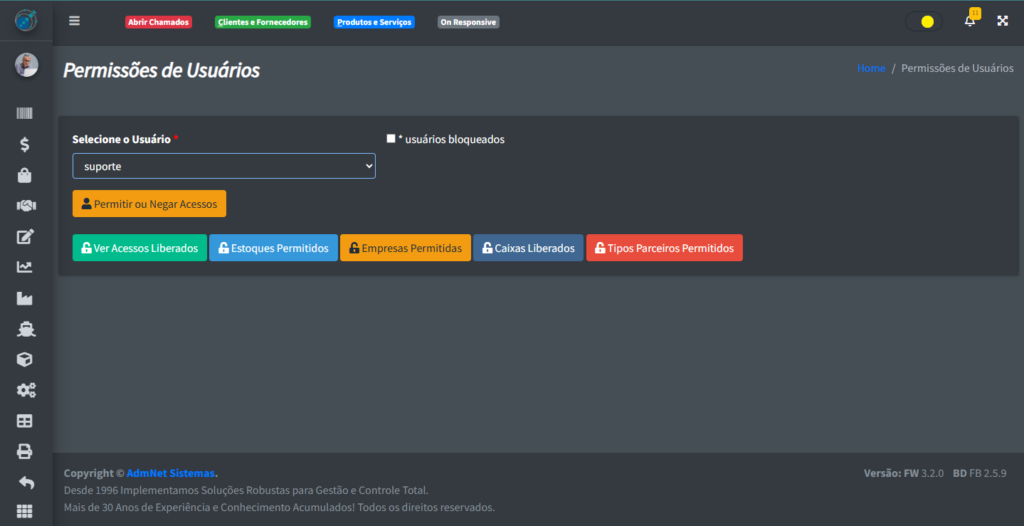Screen dimensions: 1024x526
Task: Open Clientes e Fornecedores shortcut
Action: pyautogui.click(x=263, y=22)
